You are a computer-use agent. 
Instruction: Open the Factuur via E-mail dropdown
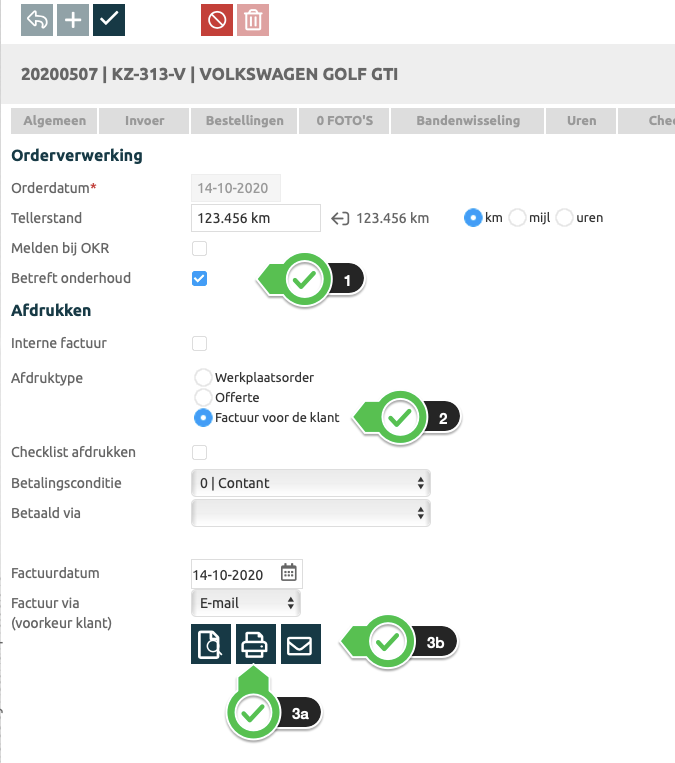[245, 603]
